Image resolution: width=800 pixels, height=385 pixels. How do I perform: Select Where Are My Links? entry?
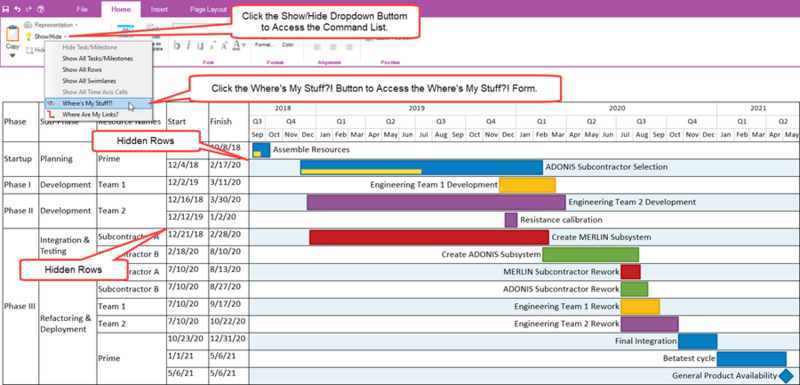98,115
